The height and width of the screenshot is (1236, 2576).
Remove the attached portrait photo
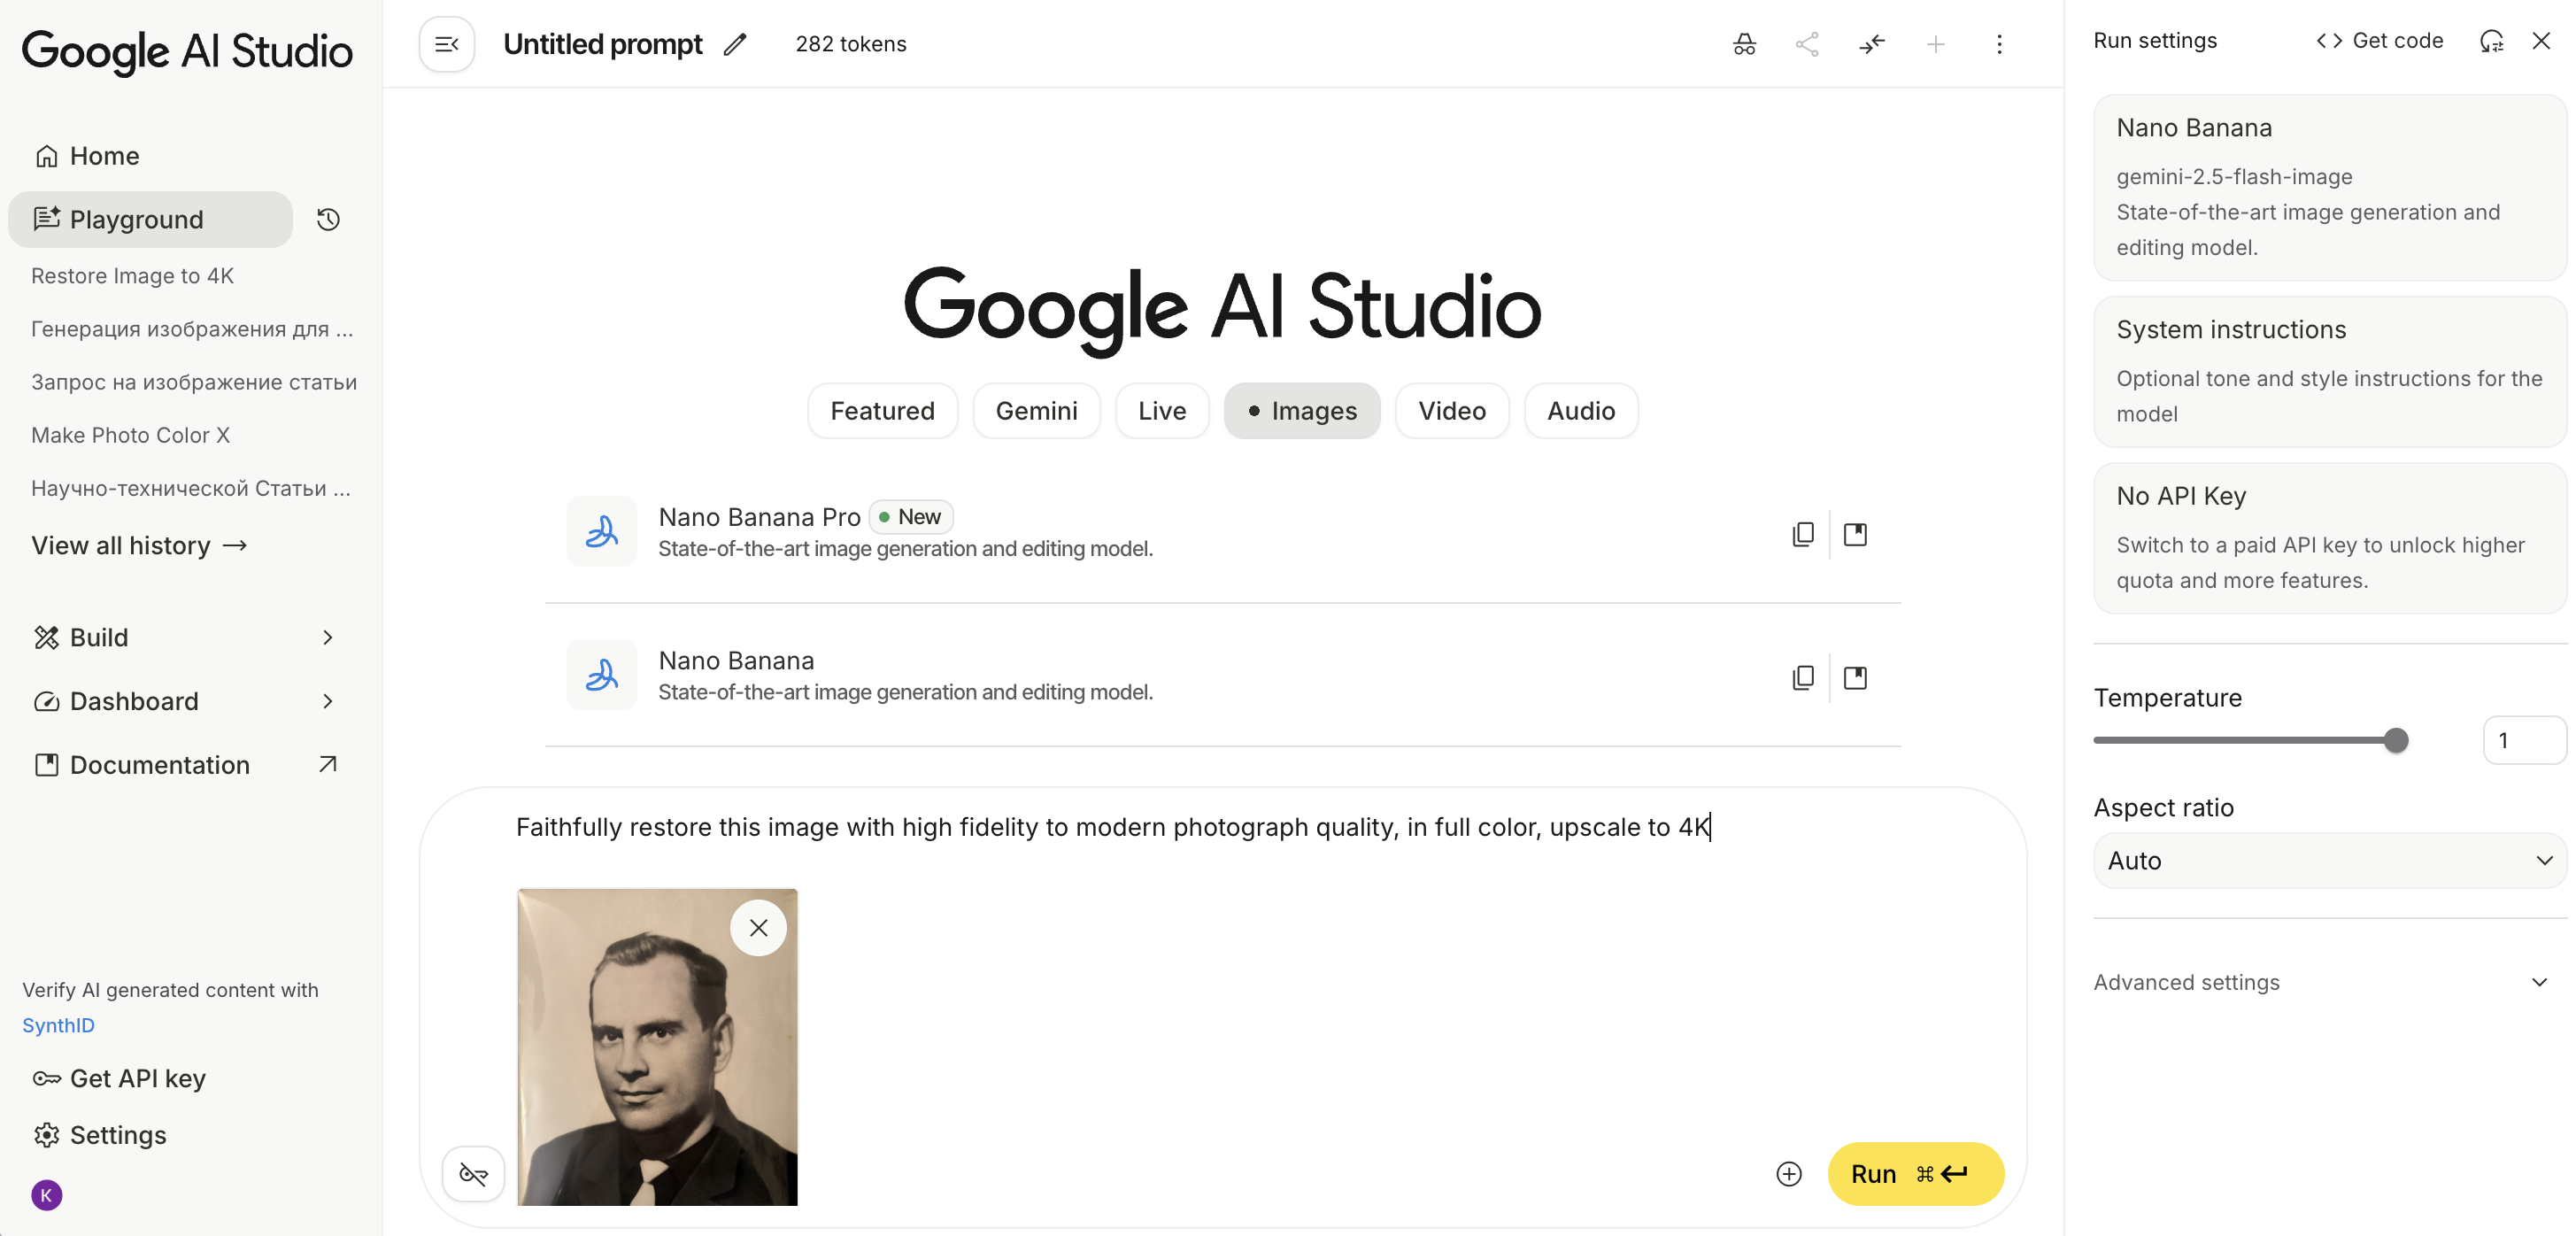pos(758,927)
